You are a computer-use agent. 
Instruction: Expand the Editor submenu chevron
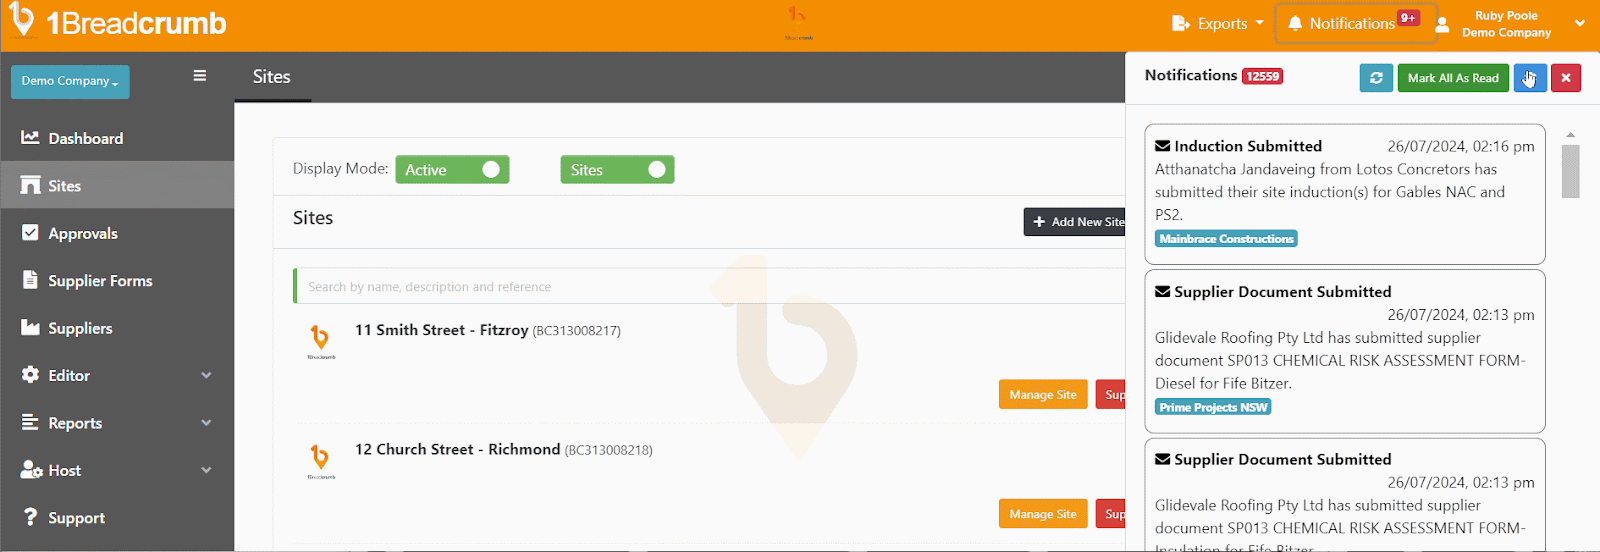[x=206, y=375]
